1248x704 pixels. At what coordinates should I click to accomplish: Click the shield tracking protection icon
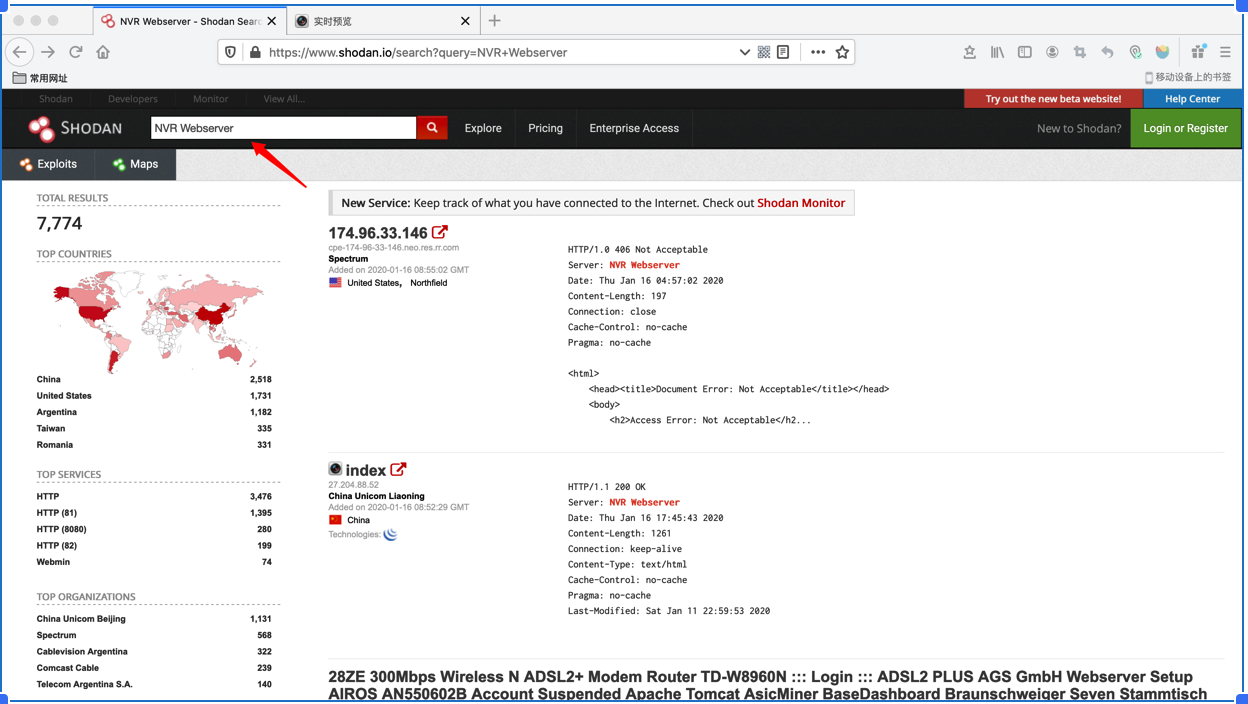click(x=231, y=52)
